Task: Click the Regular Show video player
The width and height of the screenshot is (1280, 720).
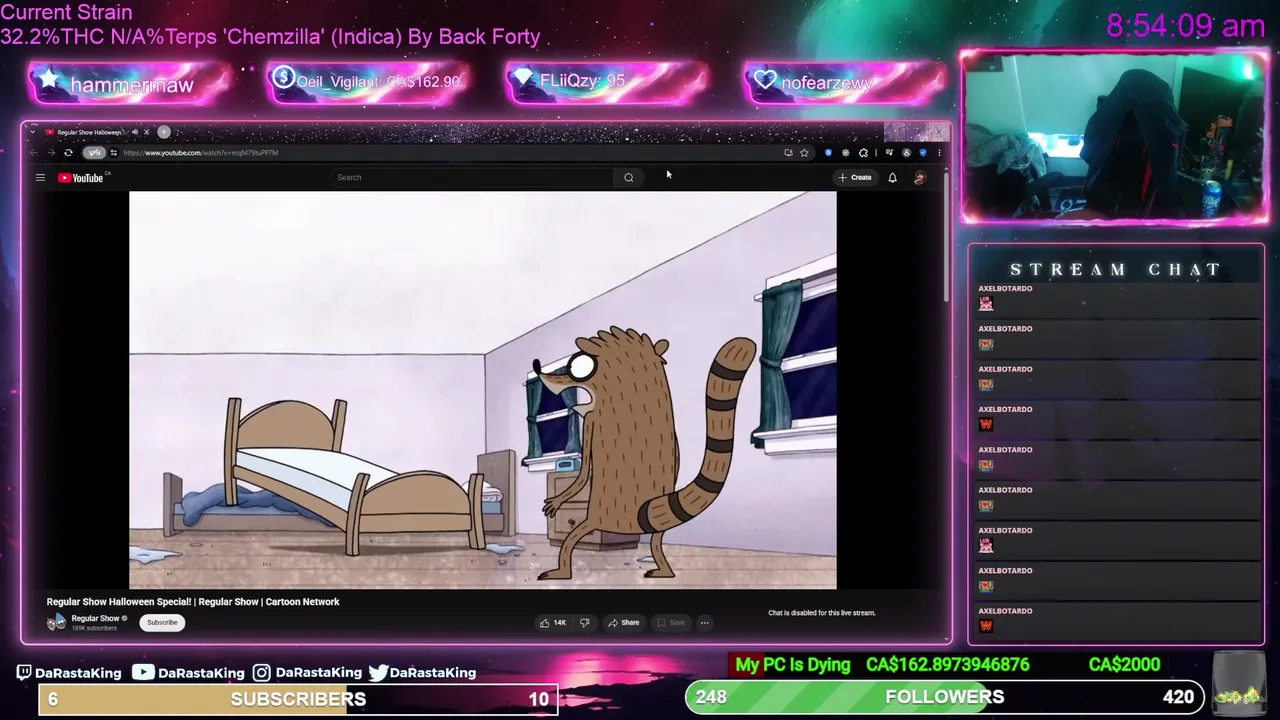Action: pyautogui.click(x=482, y=390)
